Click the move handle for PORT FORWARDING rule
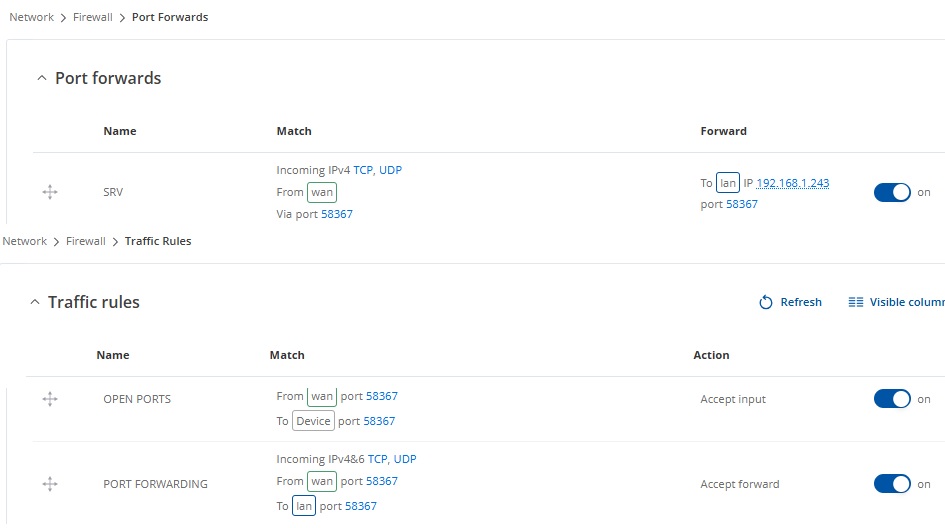 pos(50,484)
